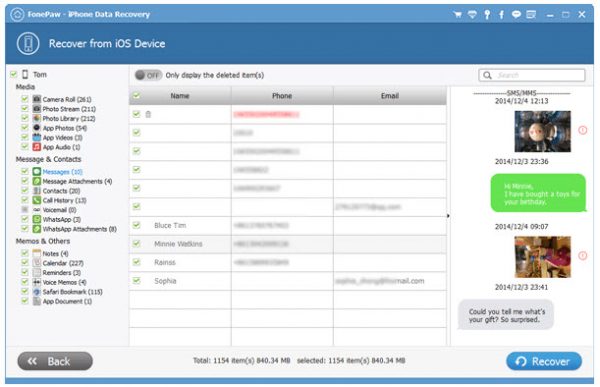Click the Wi-Fi signal icon in title bar
Viewport: 600px width, 387px height.
coord(472,15)
